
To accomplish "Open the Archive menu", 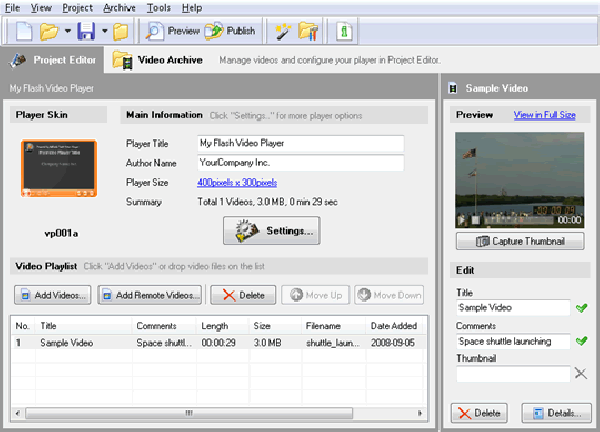I will (119, 8).
